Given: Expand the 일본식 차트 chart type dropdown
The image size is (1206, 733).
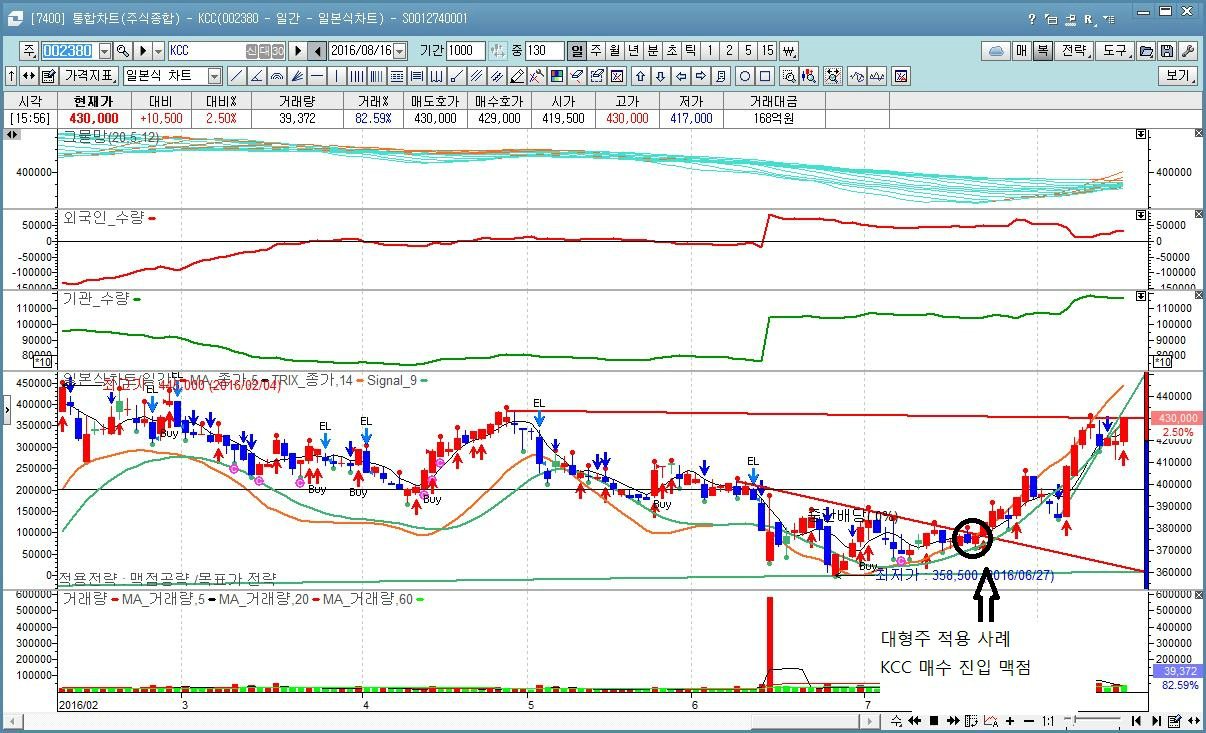Looking at the screenshot, I should pos(214,76).
